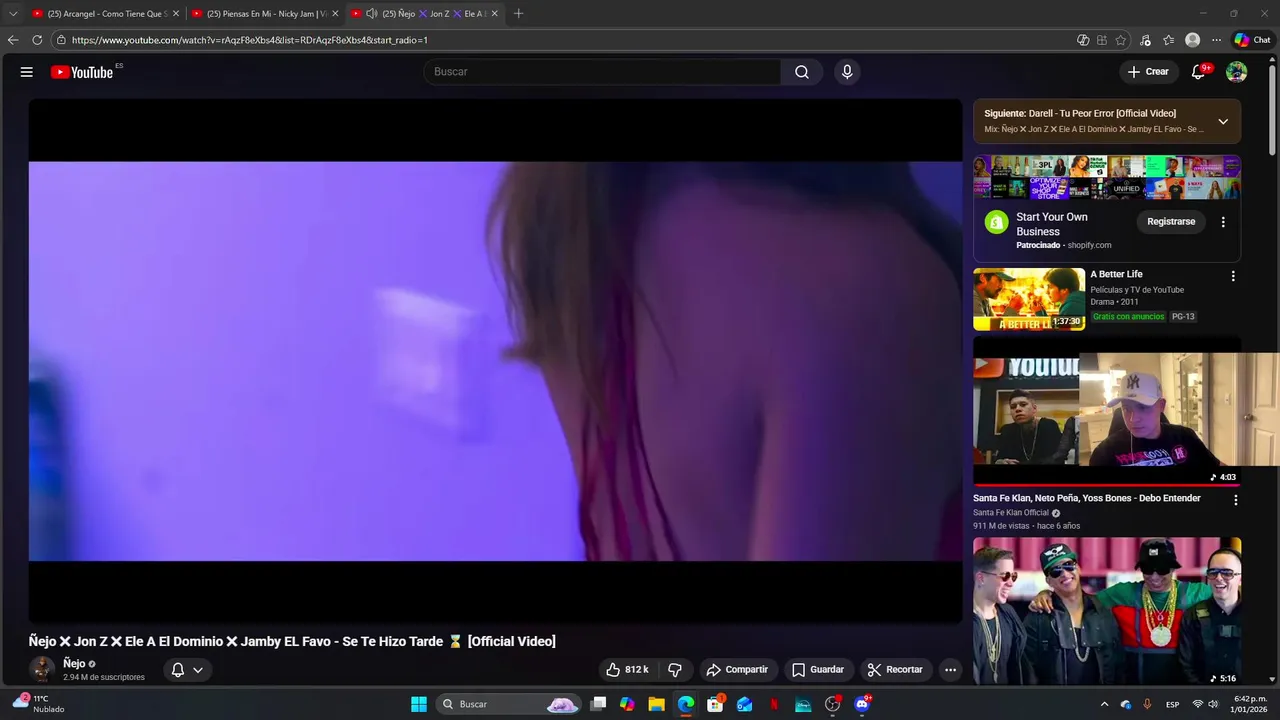The image size is (1280, 720).
Task: Click Registrarse on Shopify ad
Action: [1171, 222]
